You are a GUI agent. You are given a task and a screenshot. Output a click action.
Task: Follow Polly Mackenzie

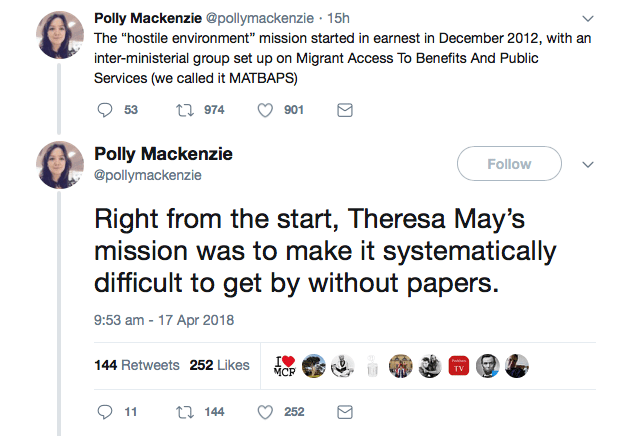click(509, 164)
